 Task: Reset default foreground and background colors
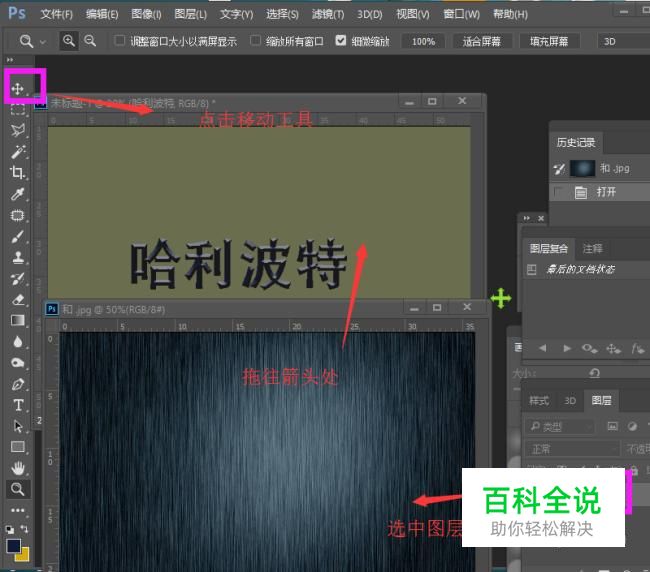point(10,529)
